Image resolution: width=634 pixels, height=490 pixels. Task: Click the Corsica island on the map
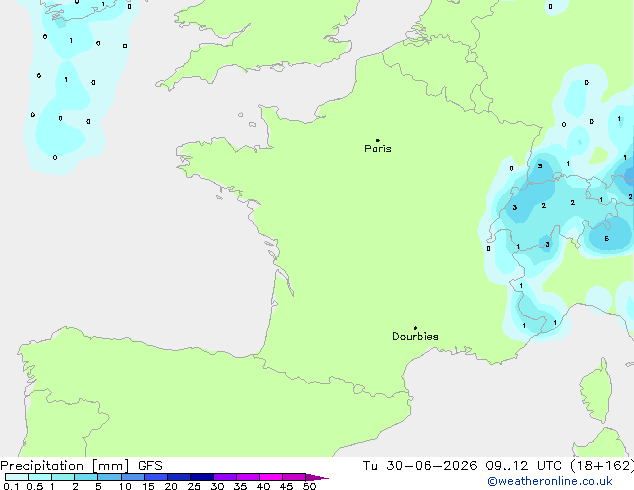pyautogui.click(x=597, y=391)
